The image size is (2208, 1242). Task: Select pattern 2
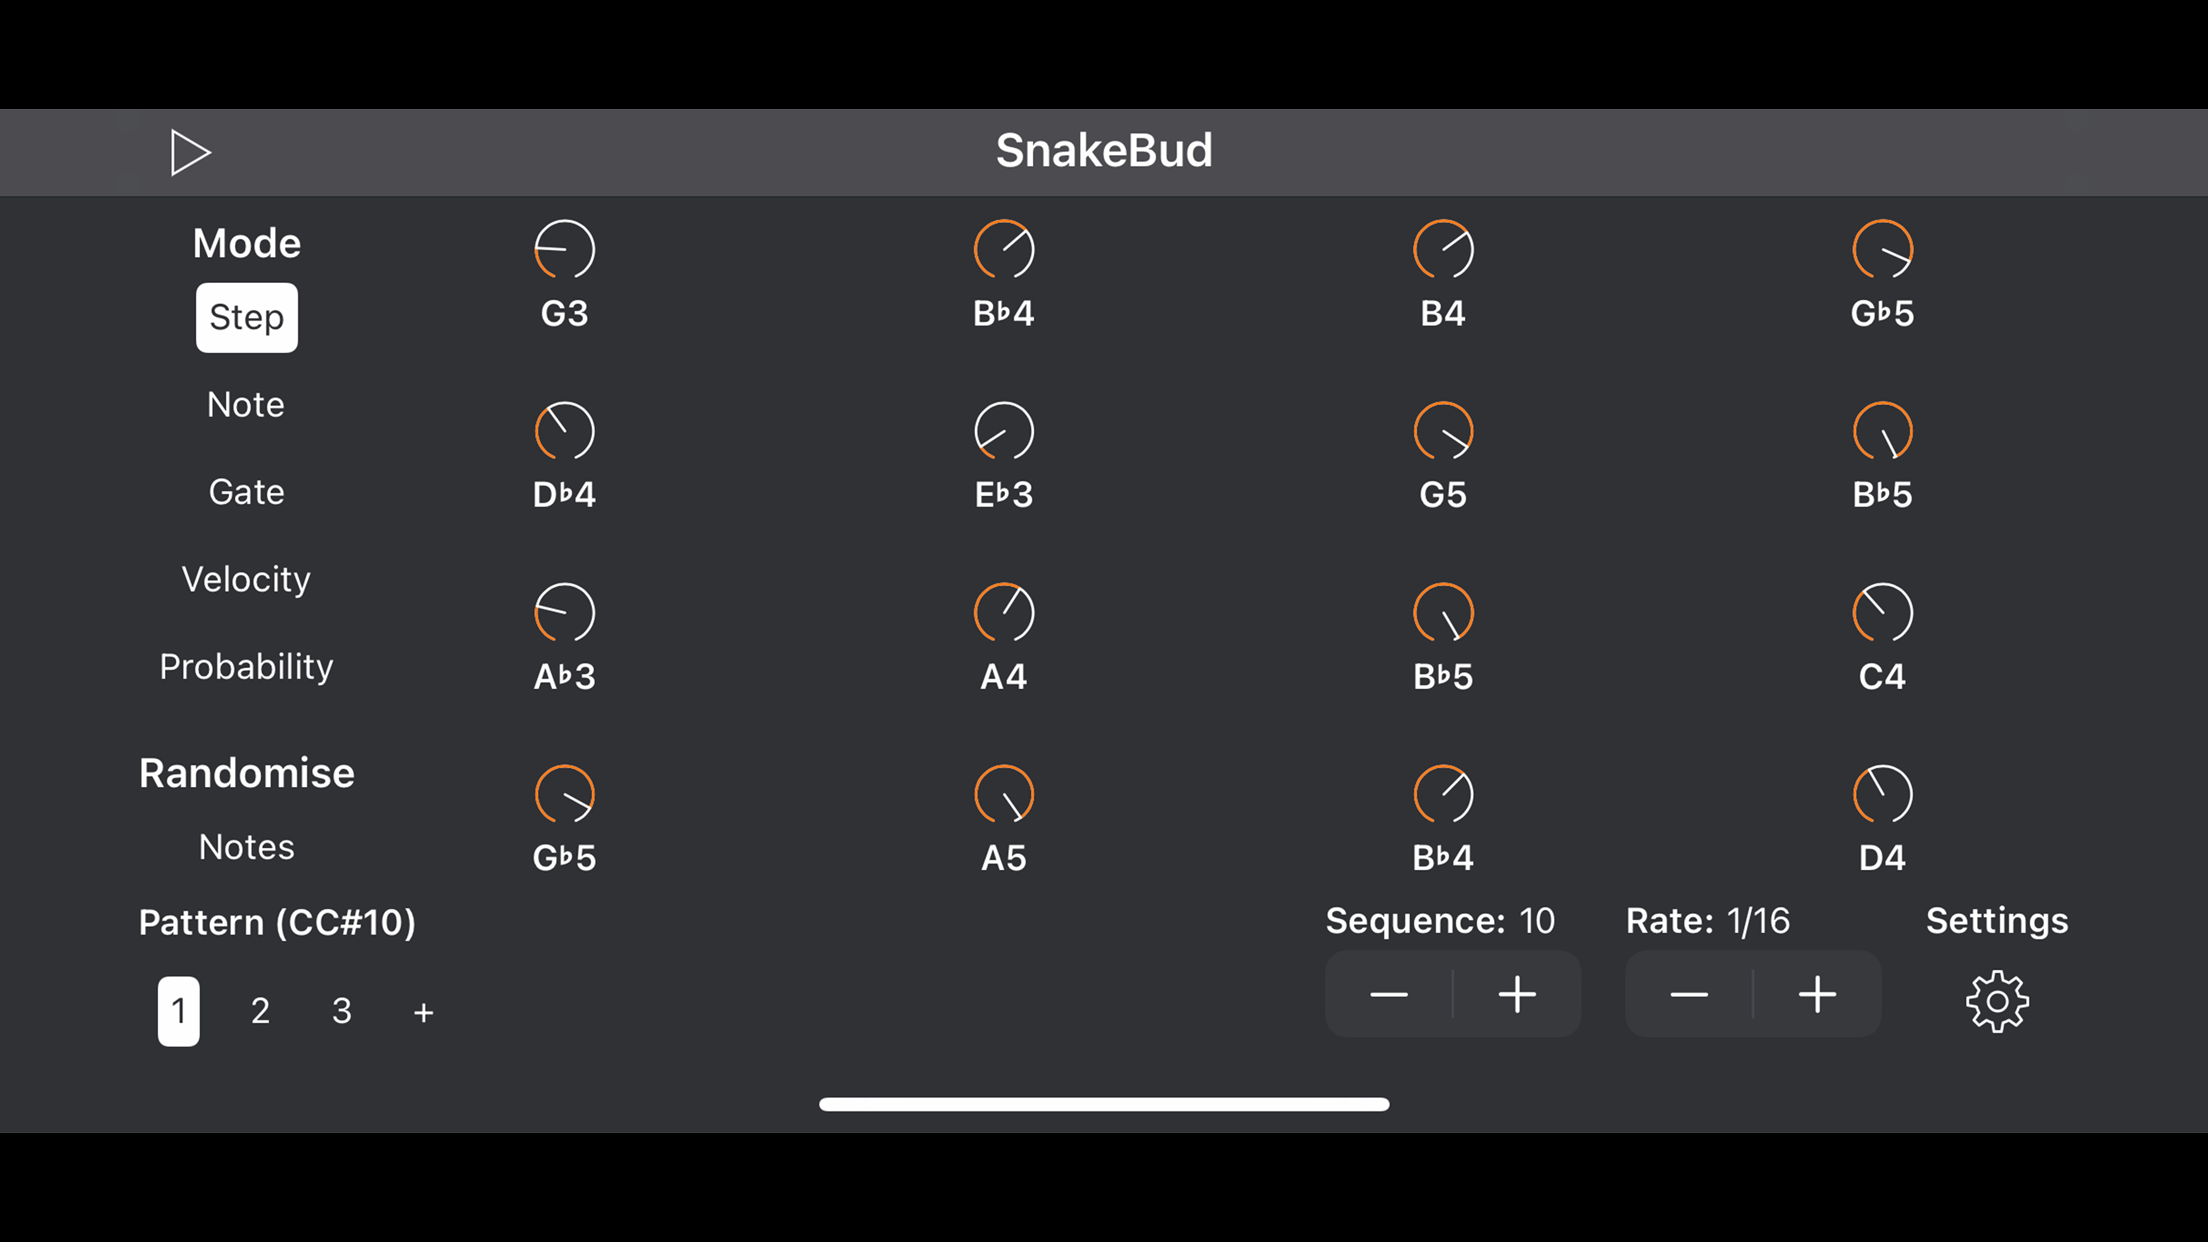[x=260, y=1011]
